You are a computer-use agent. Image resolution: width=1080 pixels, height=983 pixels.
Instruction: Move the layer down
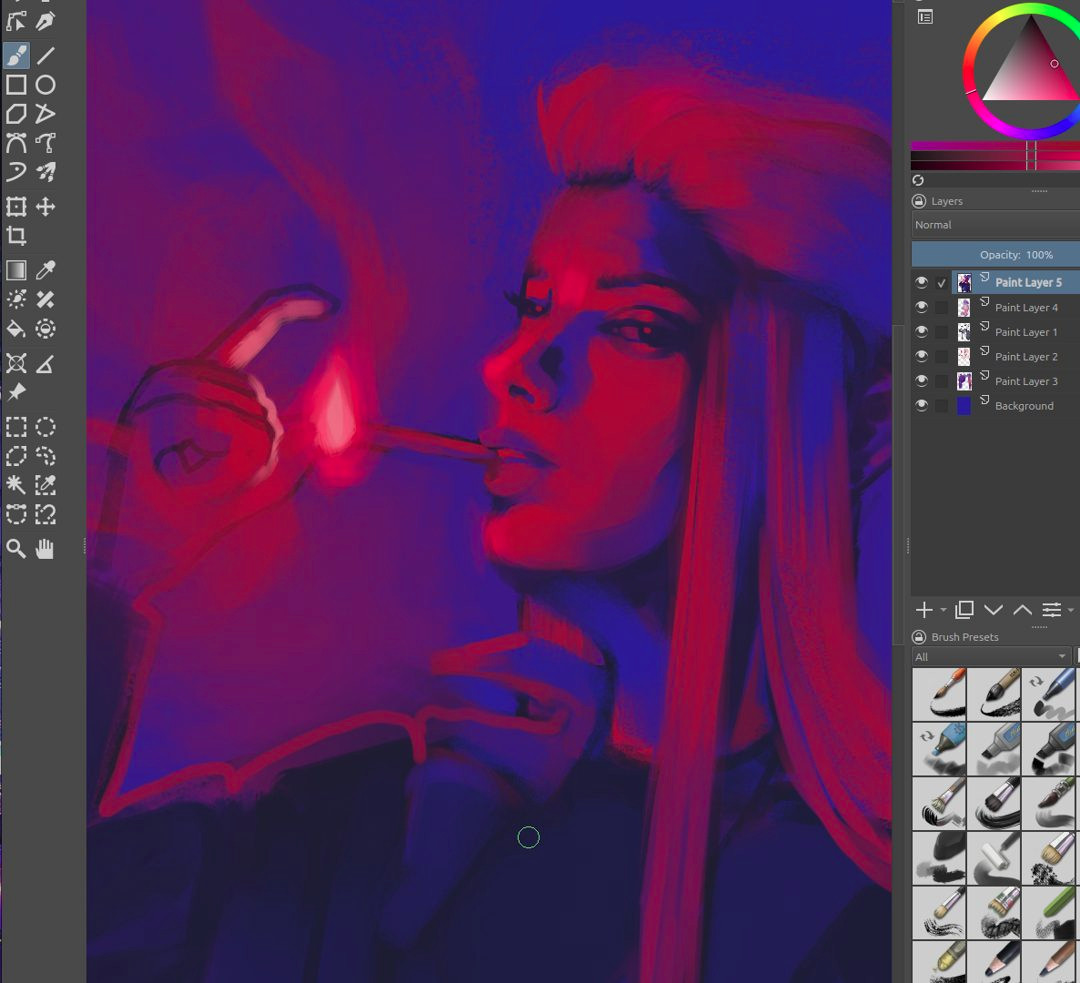pyautogui.click(x=993, y=610)
